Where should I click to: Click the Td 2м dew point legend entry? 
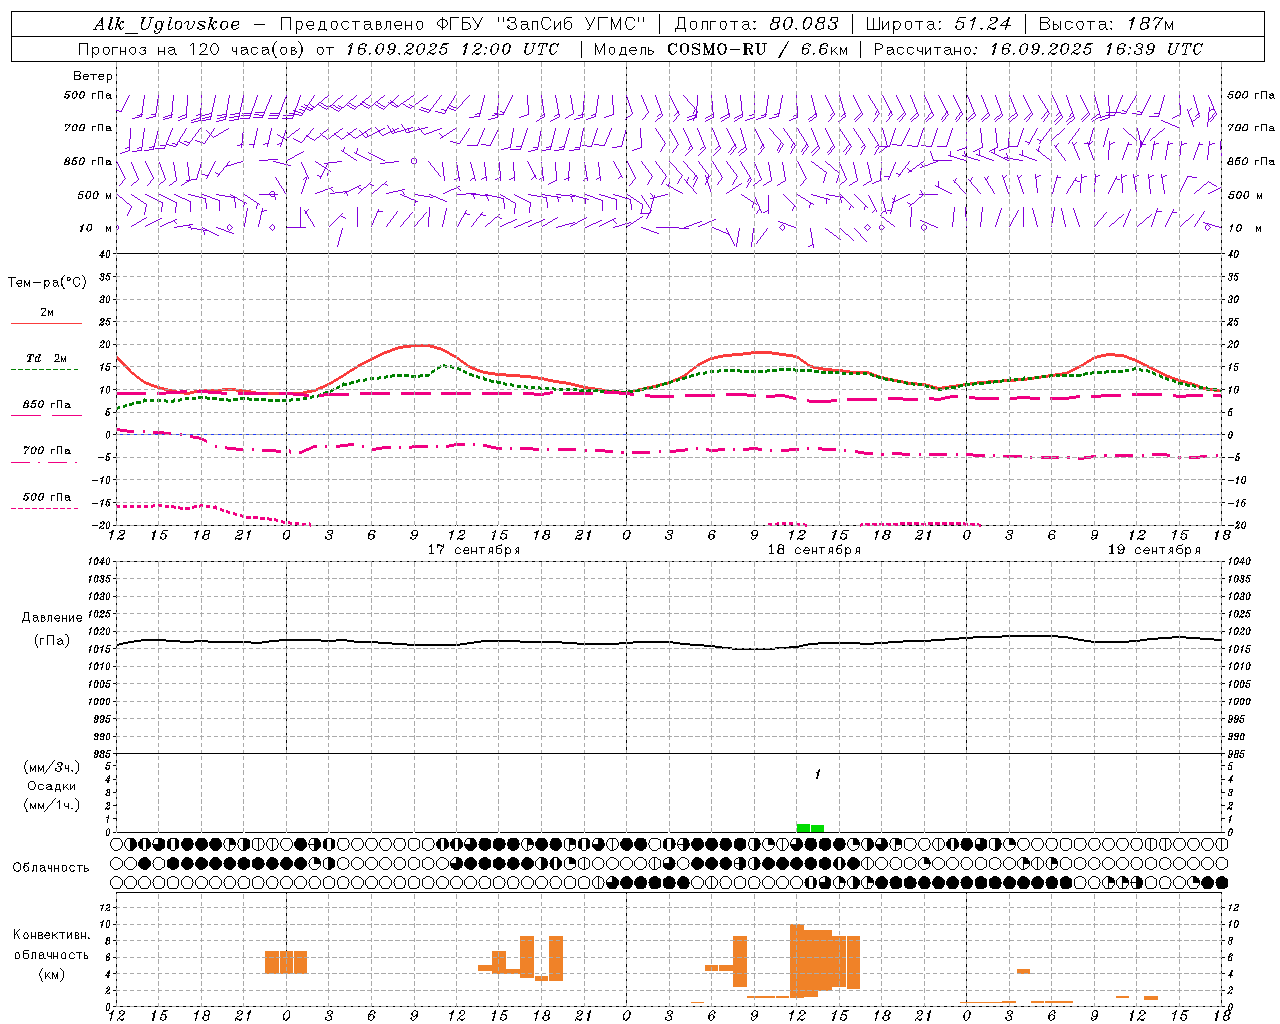click(46, 358)
